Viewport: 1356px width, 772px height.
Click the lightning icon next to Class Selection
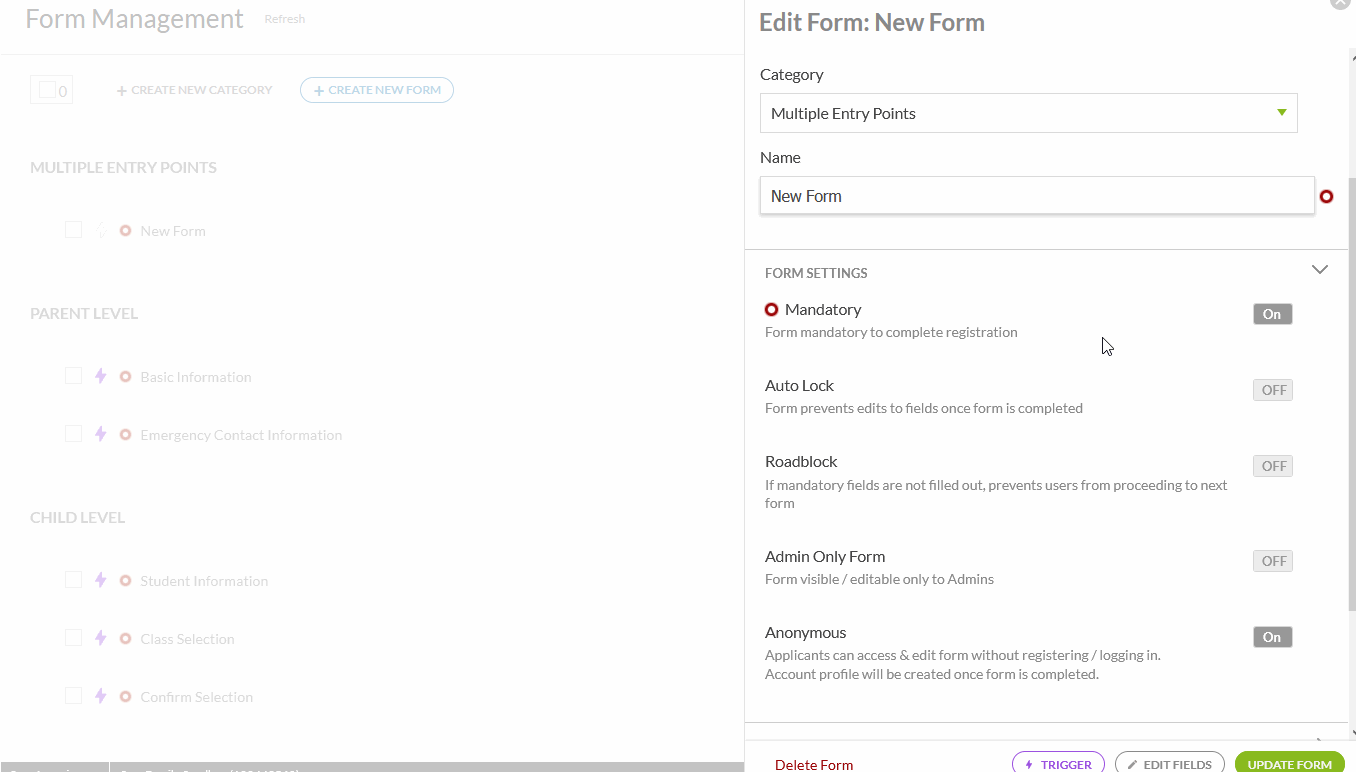pyautogui.click(x=100, y=639)
